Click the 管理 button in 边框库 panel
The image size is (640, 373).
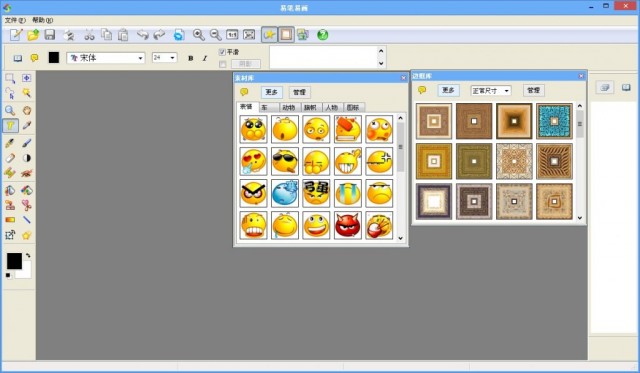coord(533,90)
